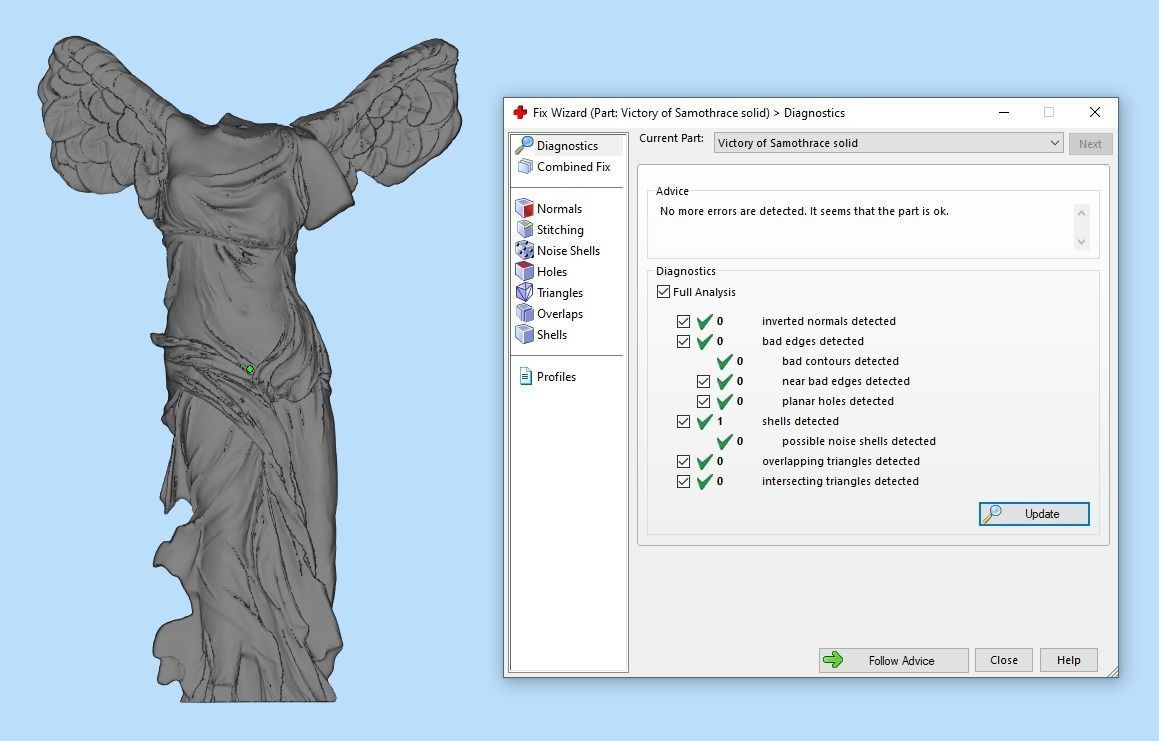The height and width of the screenshot is (741, 1159).
Task: Click the Profiles label in sidebar
Action: pyautogui.click(x=556, y=376)
